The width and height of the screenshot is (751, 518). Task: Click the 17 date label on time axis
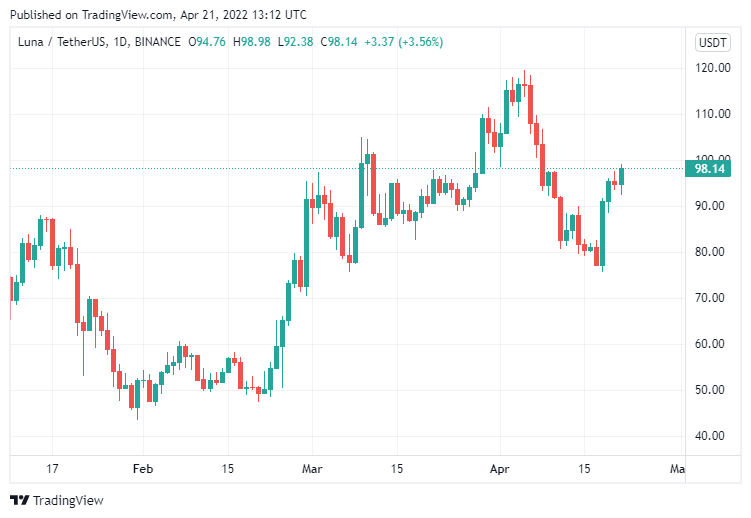click(53, 468)
